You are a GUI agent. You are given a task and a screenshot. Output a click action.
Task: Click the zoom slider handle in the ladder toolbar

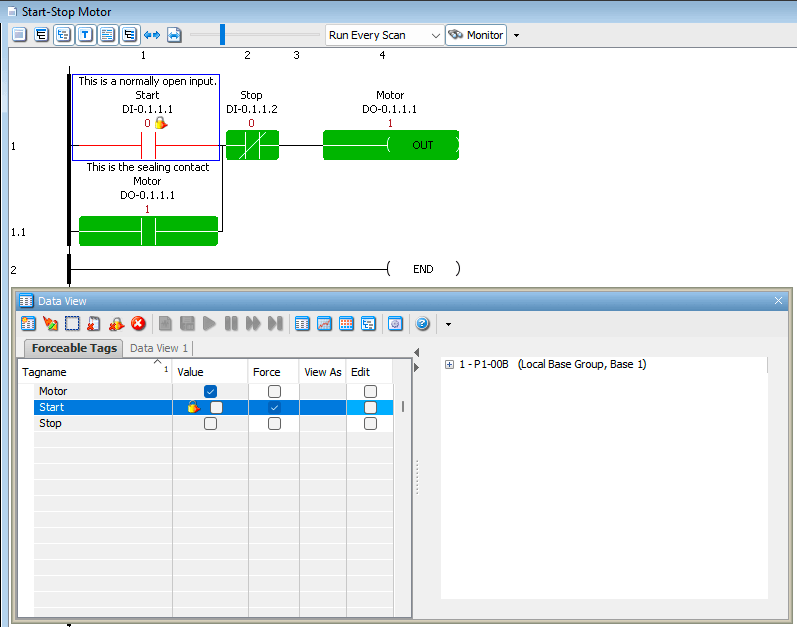coord(222,35)
